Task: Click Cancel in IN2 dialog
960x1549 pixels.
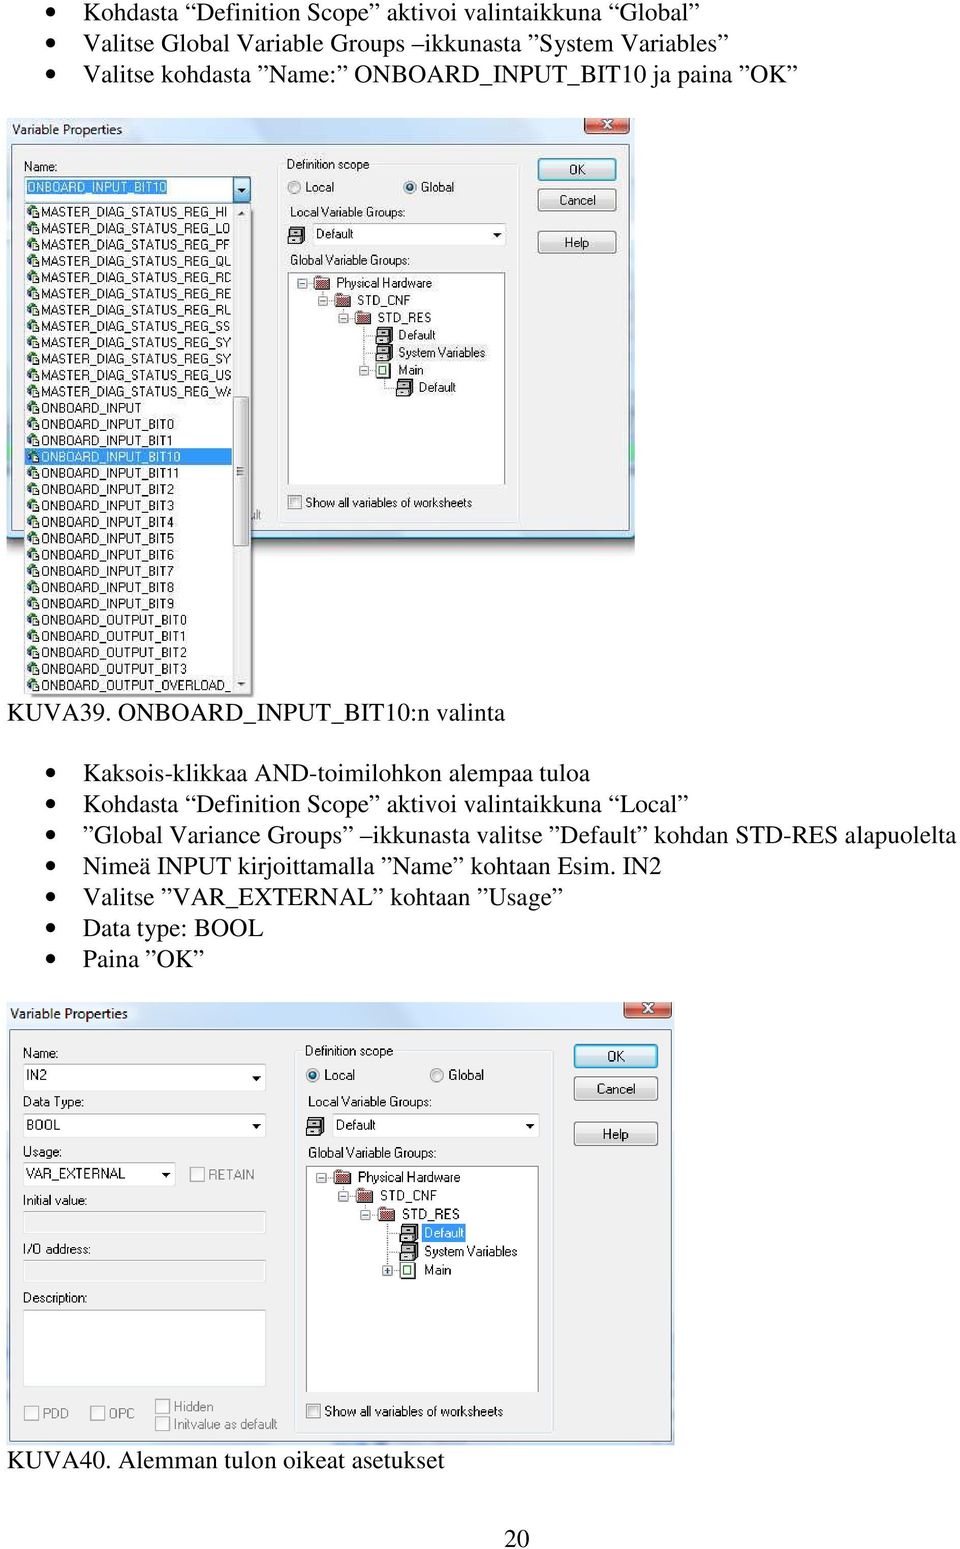Action: tap(616, 1089)
